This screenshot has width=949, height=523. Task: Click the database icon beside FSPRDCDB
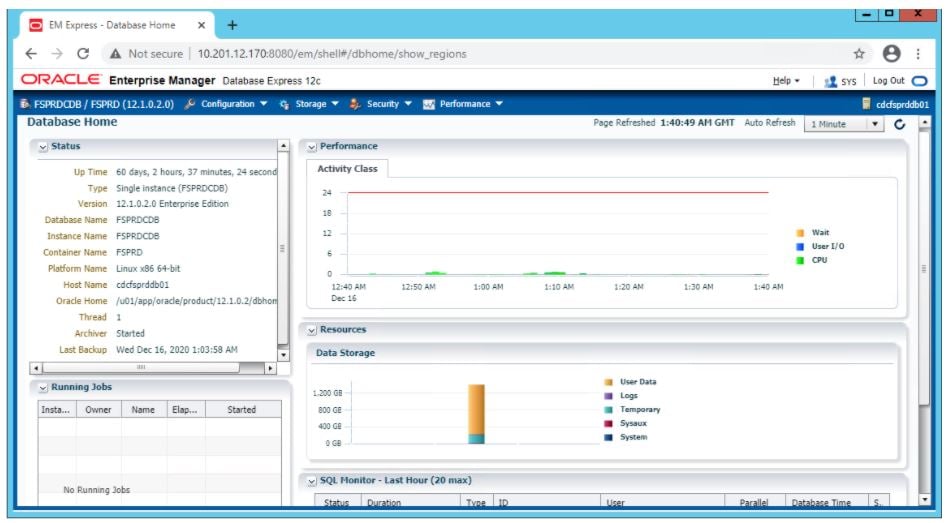point(25,104)
